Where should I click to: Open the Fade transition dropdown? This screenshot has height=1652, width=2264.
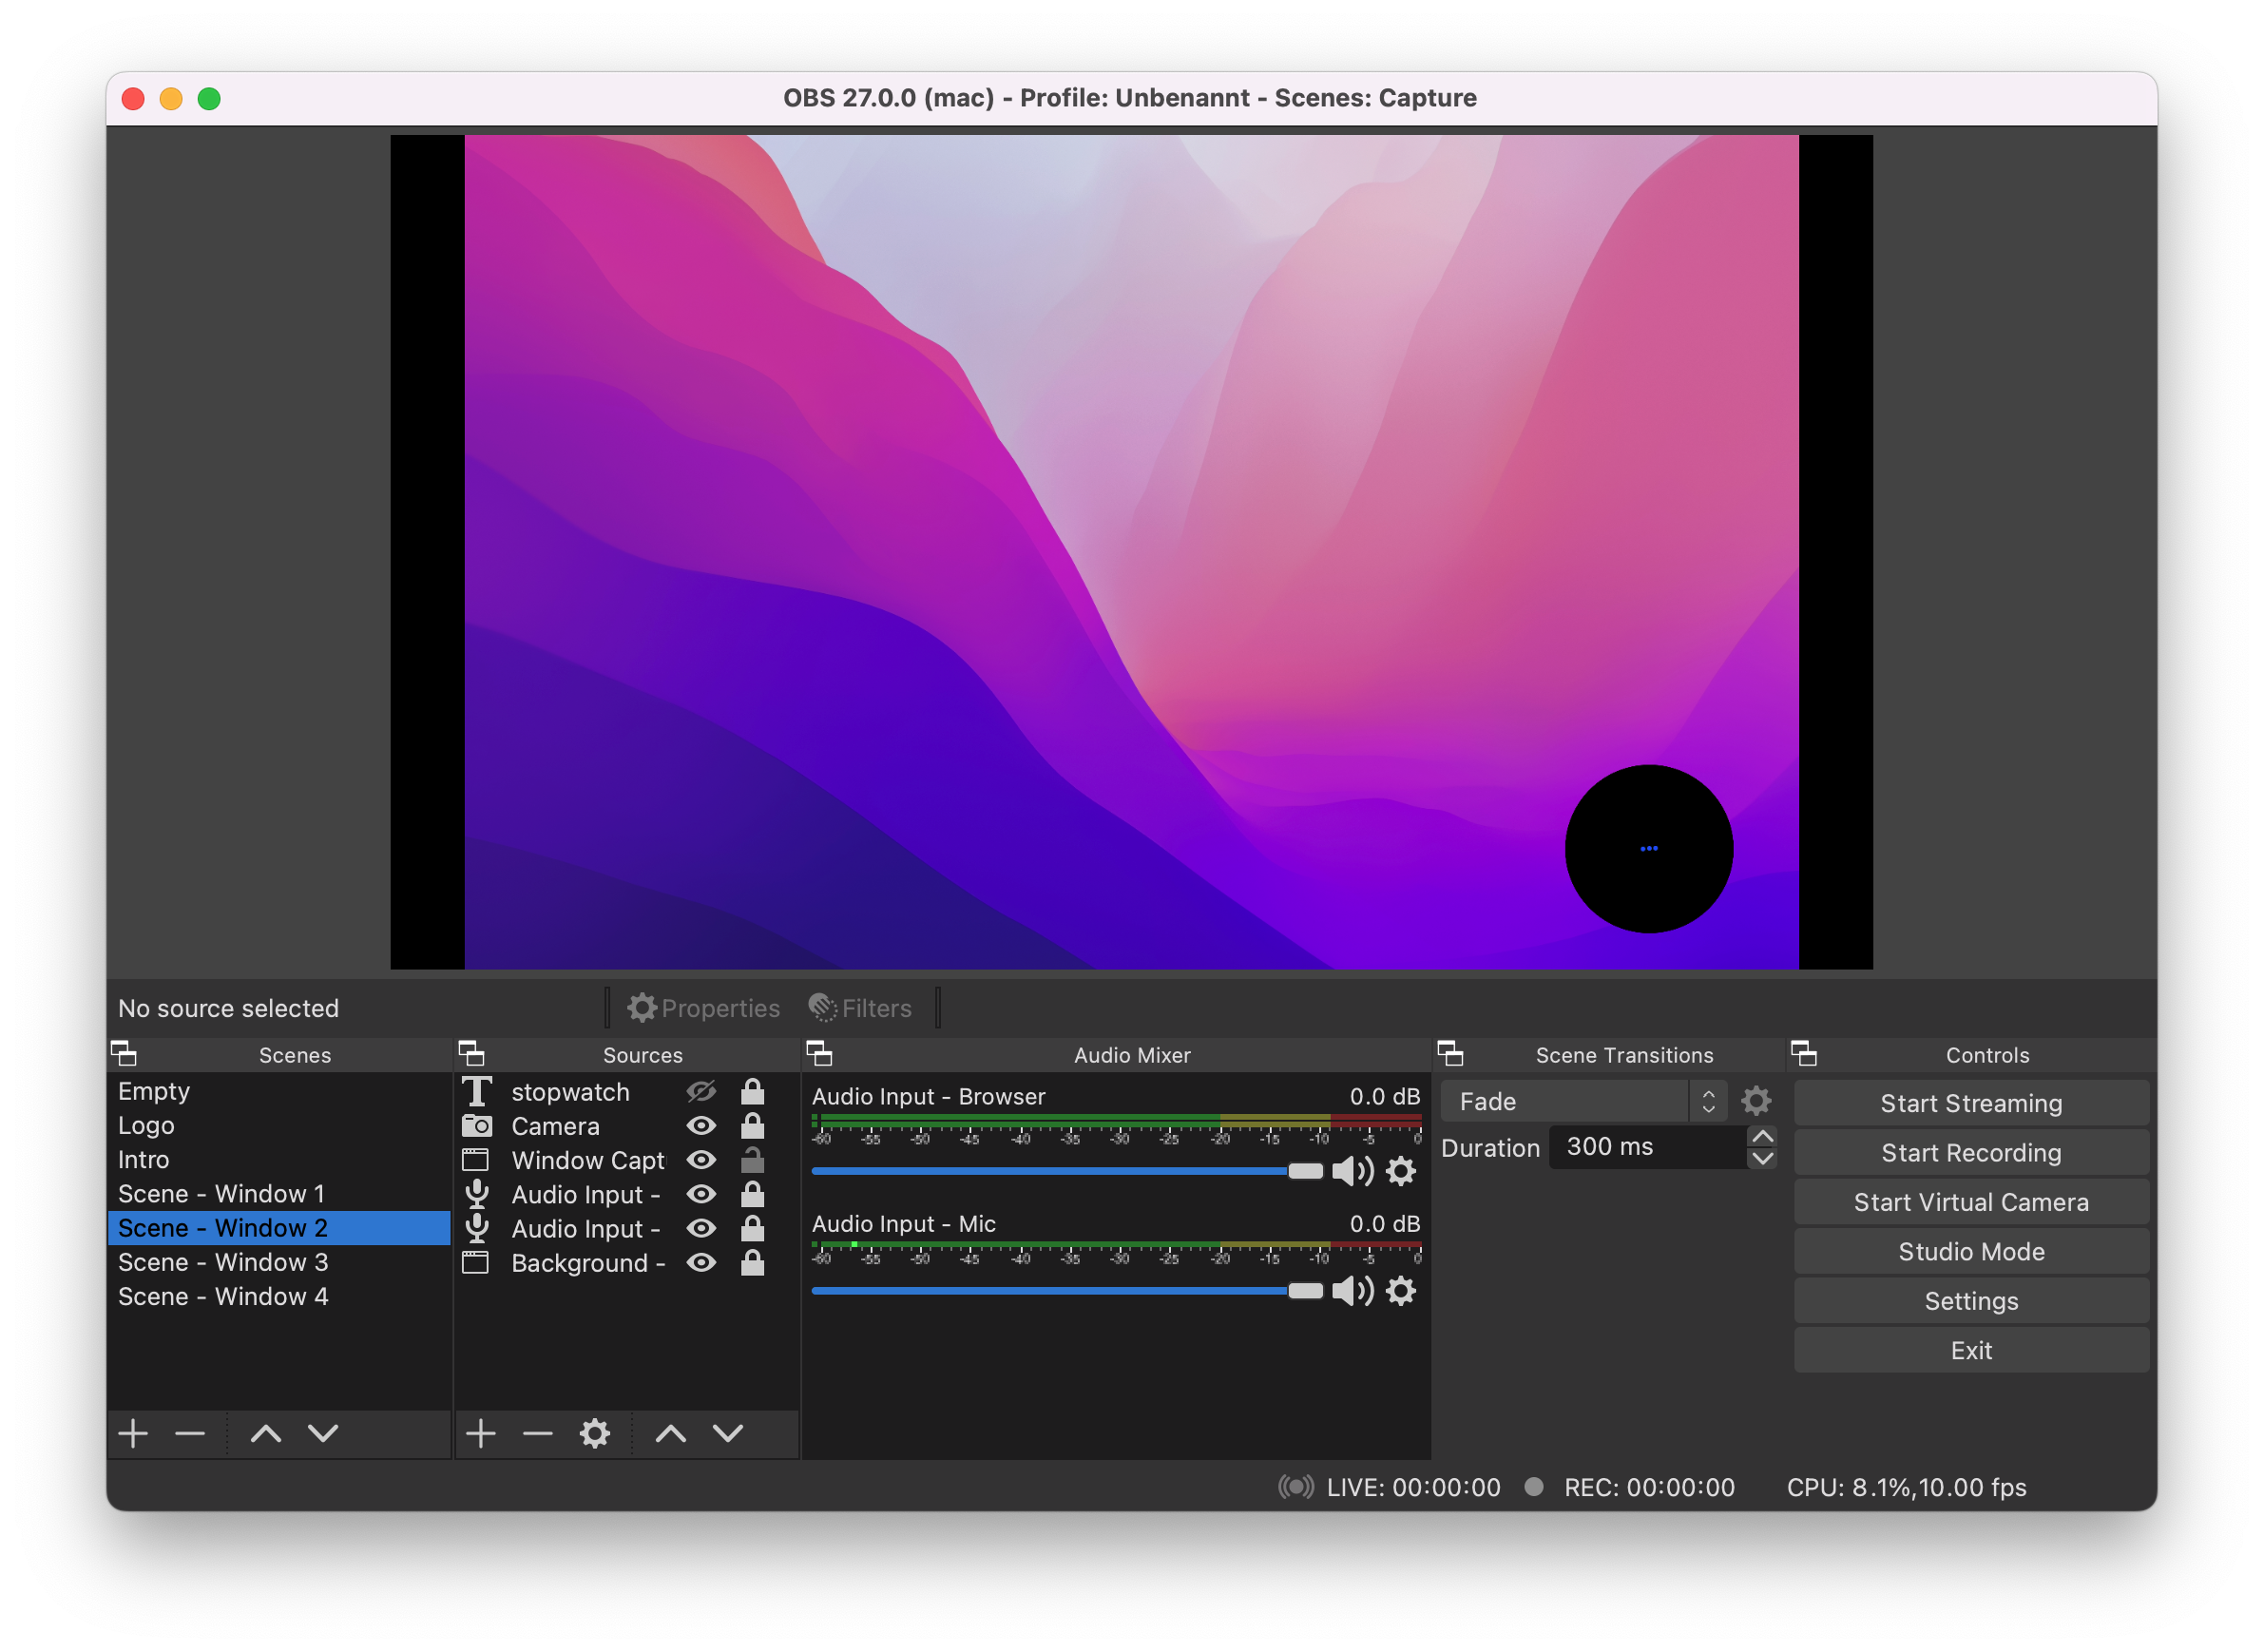pyautogui.click(x=1584, y=1101)
